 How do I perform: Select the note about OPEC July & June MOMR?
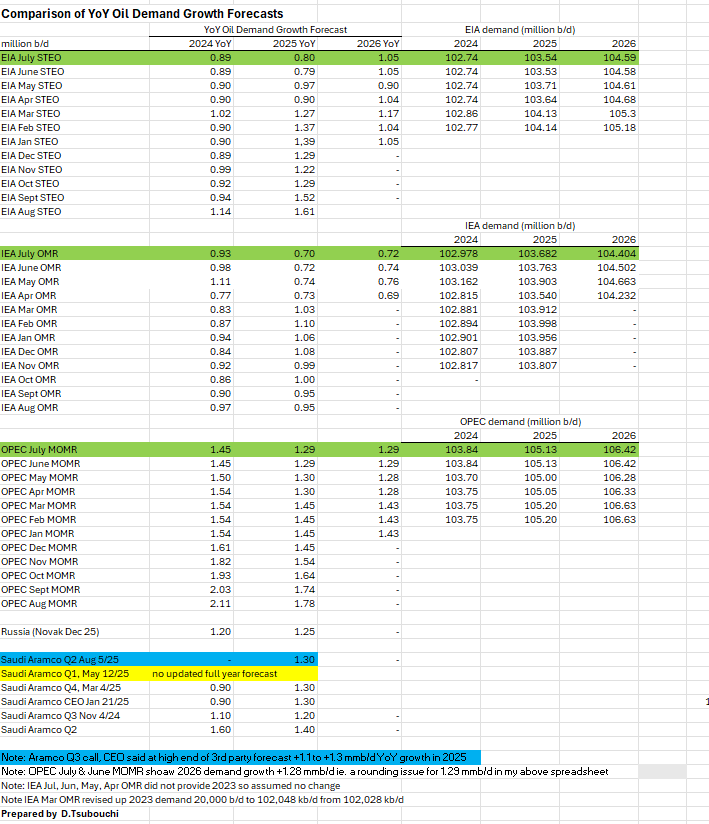coord(305,771)
